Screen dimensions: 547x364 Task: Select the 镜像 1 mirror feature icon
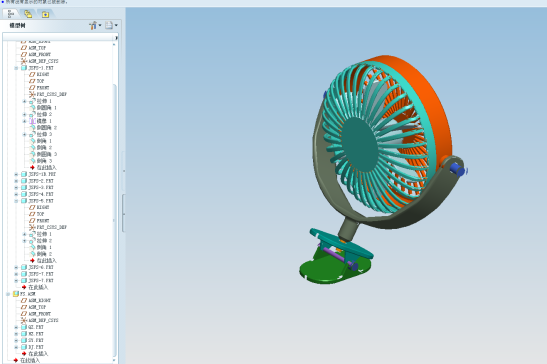(32, 121)
